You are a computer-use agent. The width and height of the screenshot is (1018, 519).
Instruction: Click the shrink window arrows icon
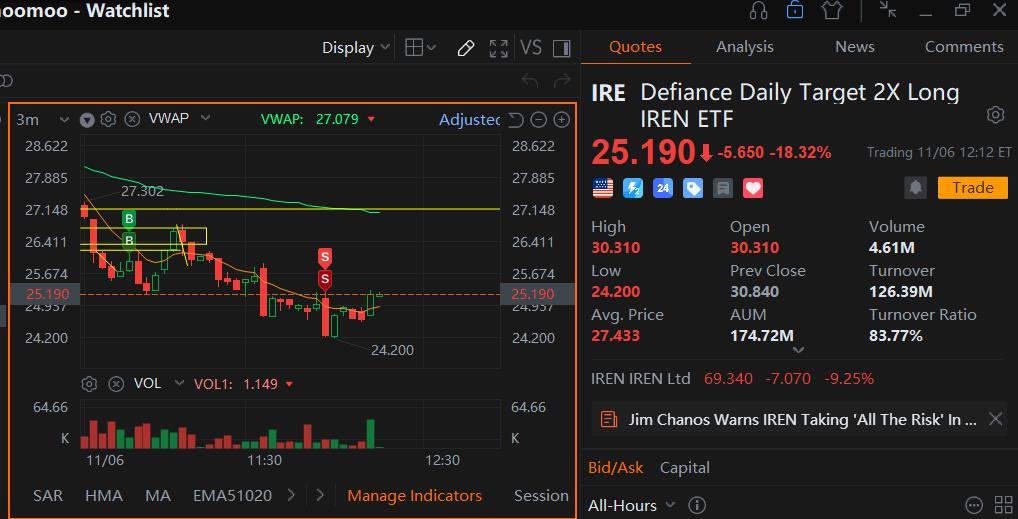click(888, 9)
